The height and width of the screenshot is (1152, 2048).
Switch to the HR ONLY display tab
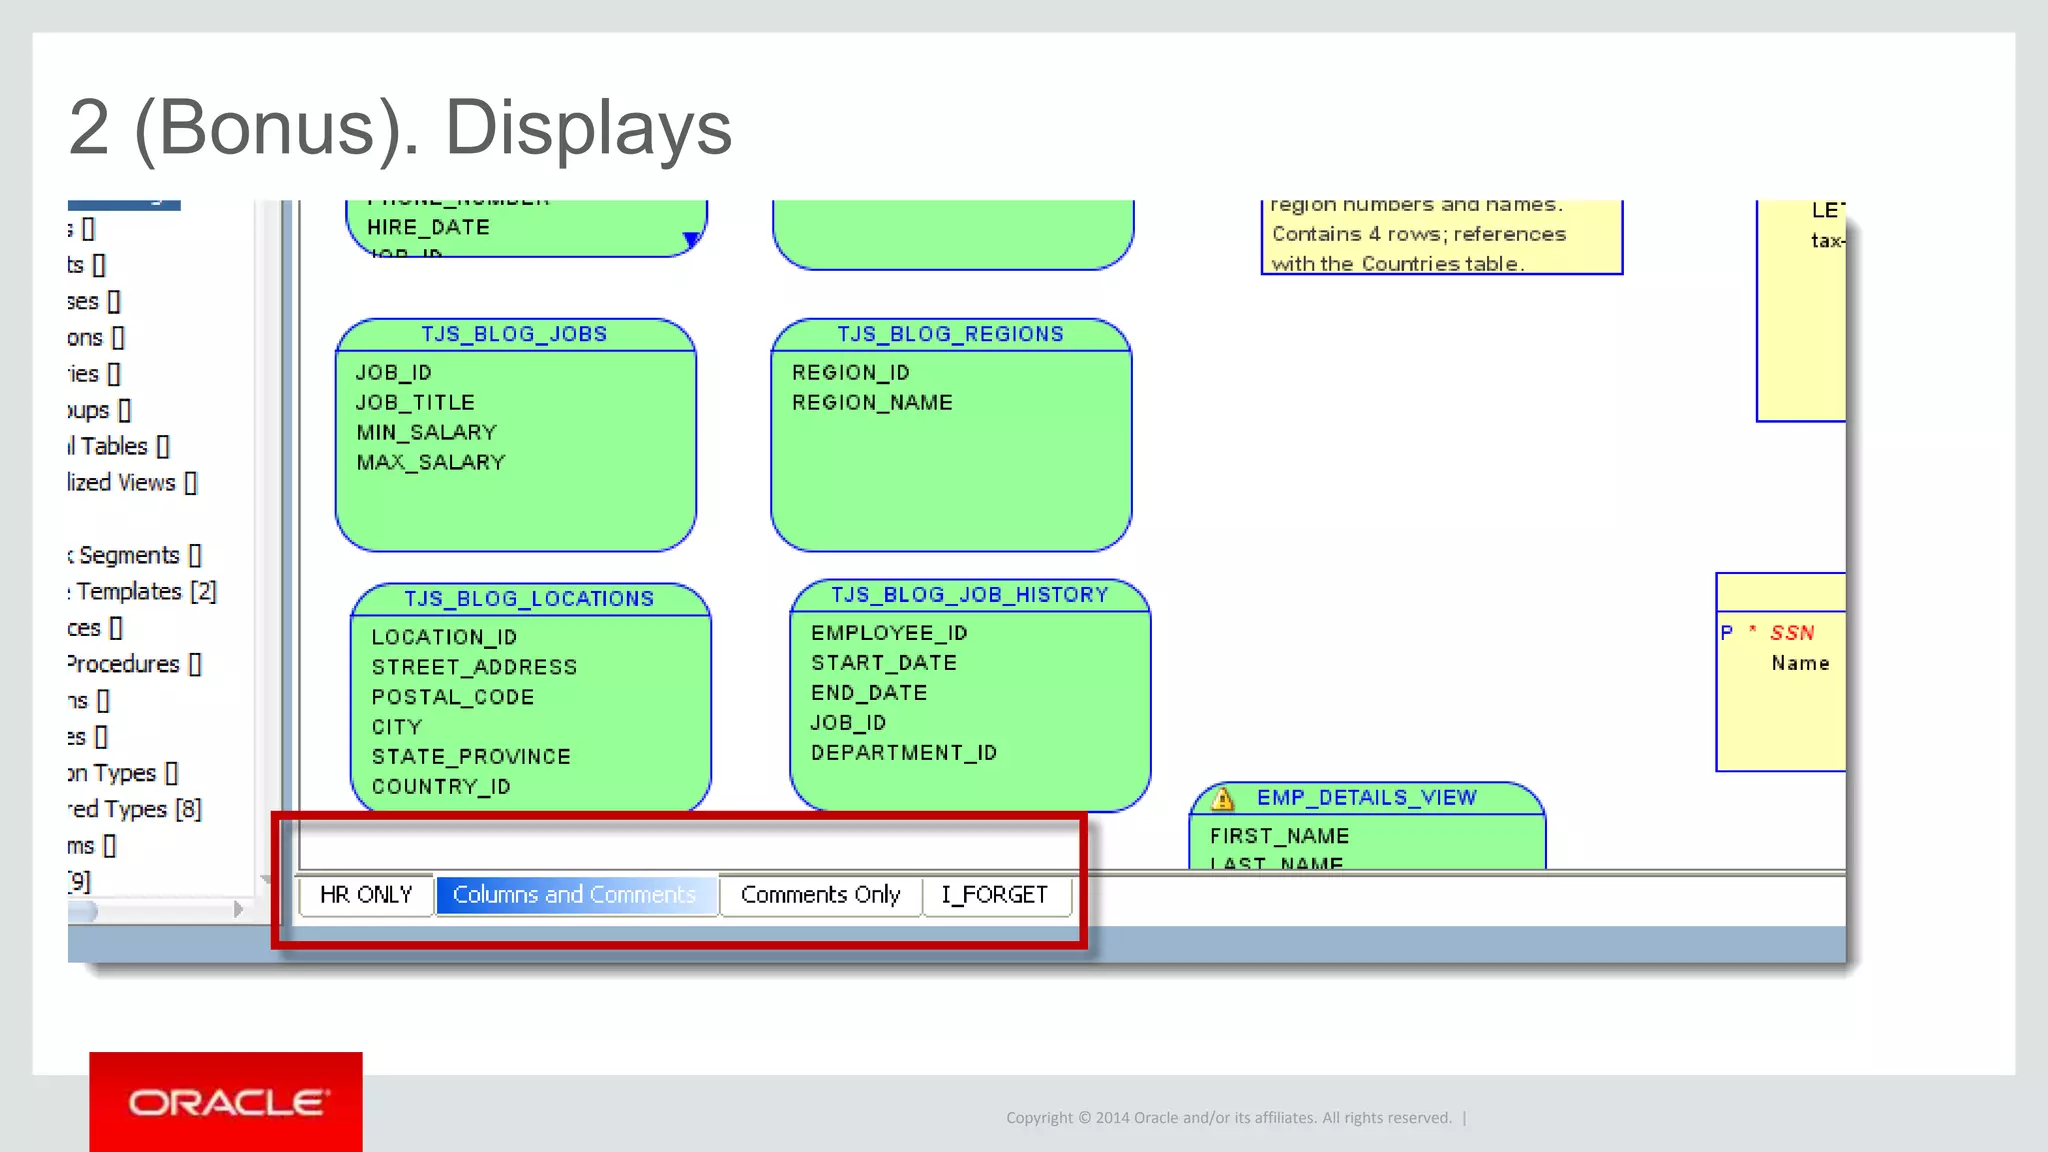[x=366, y=895]
